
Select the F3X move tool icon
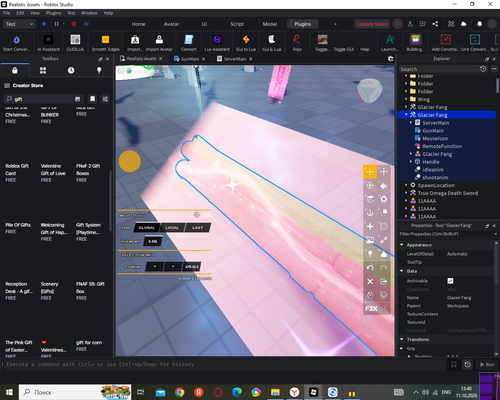click(370, 172)
